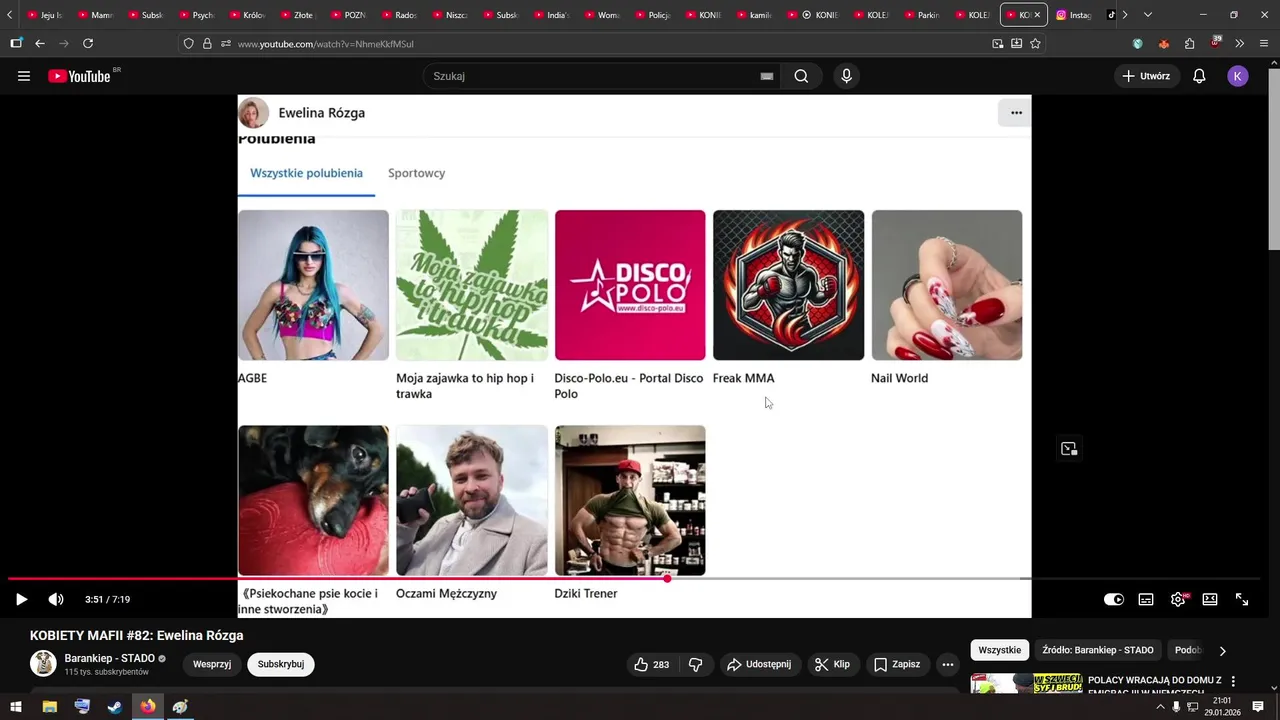Select Źródło: Barankiep - STADO chip
Viewport: 1280px width, 720px height.
coord(1098,650)
